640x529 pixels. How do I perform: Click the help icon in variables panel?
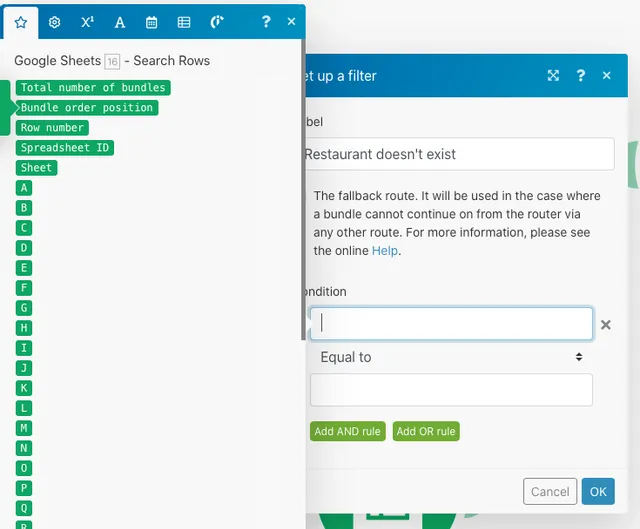point(265,22)
